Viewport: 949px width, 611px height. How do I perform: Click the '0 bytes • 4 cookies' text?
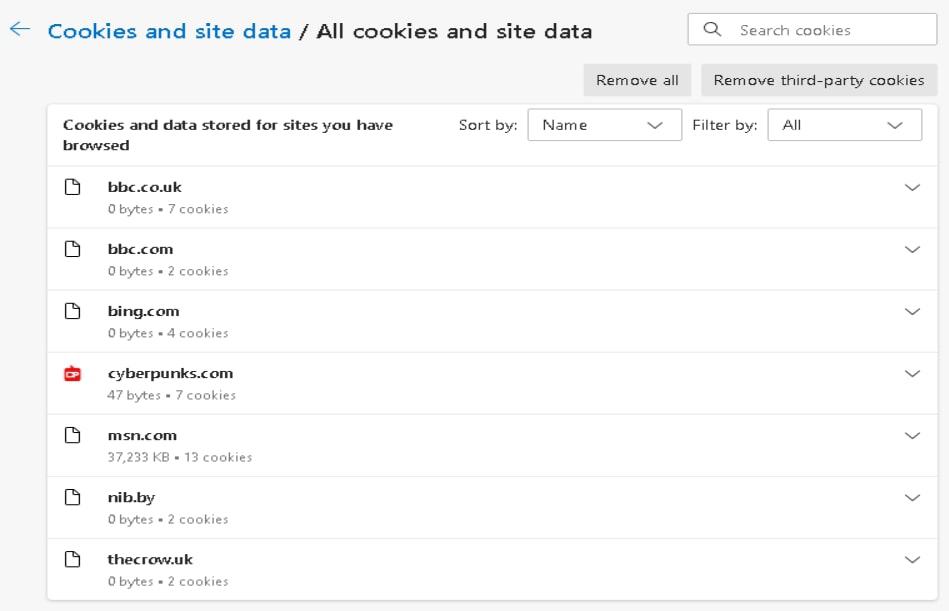tap(168, 333)
